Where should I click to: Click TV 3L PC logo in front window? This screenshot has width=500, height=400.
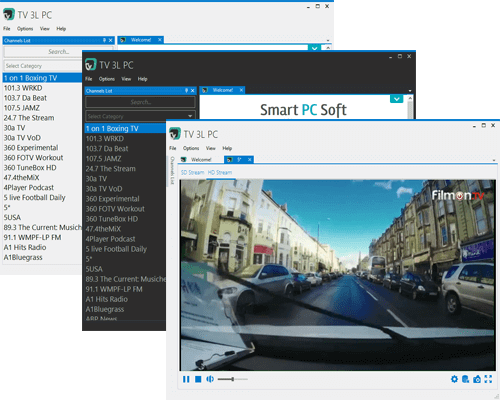[175, 134]
